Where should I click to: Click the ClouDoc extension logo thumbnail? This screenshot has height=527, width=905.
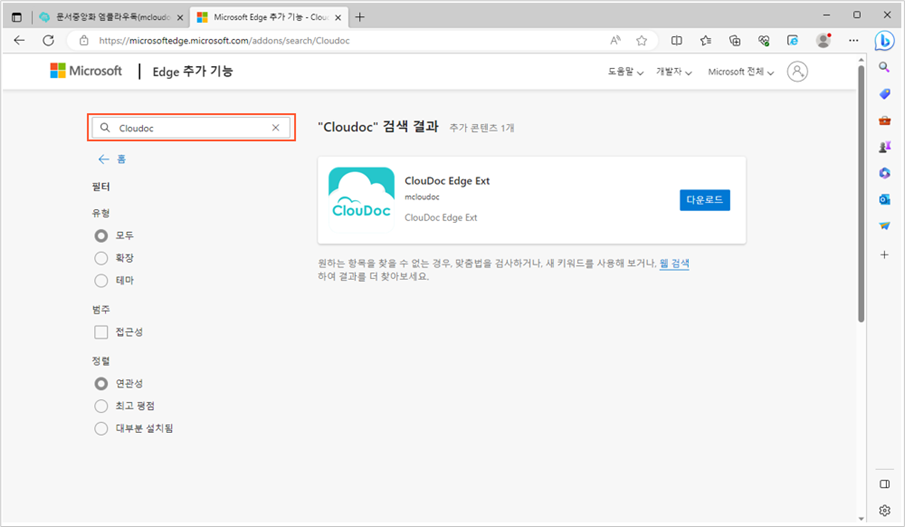361,200
